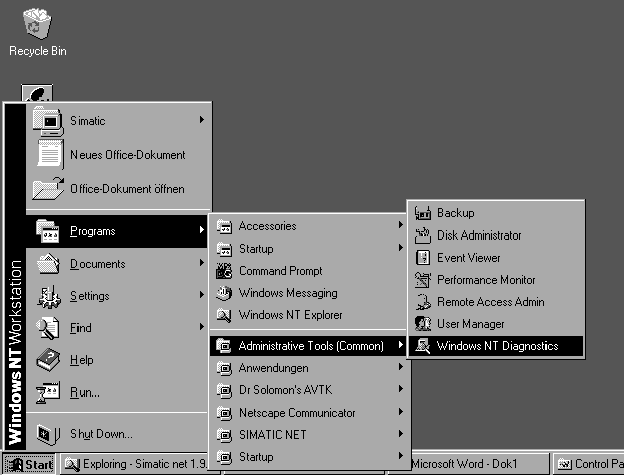Click the Documents folder icon
Image resolution: width=624 pixels, height=475 pixels.
coord(48,263)
